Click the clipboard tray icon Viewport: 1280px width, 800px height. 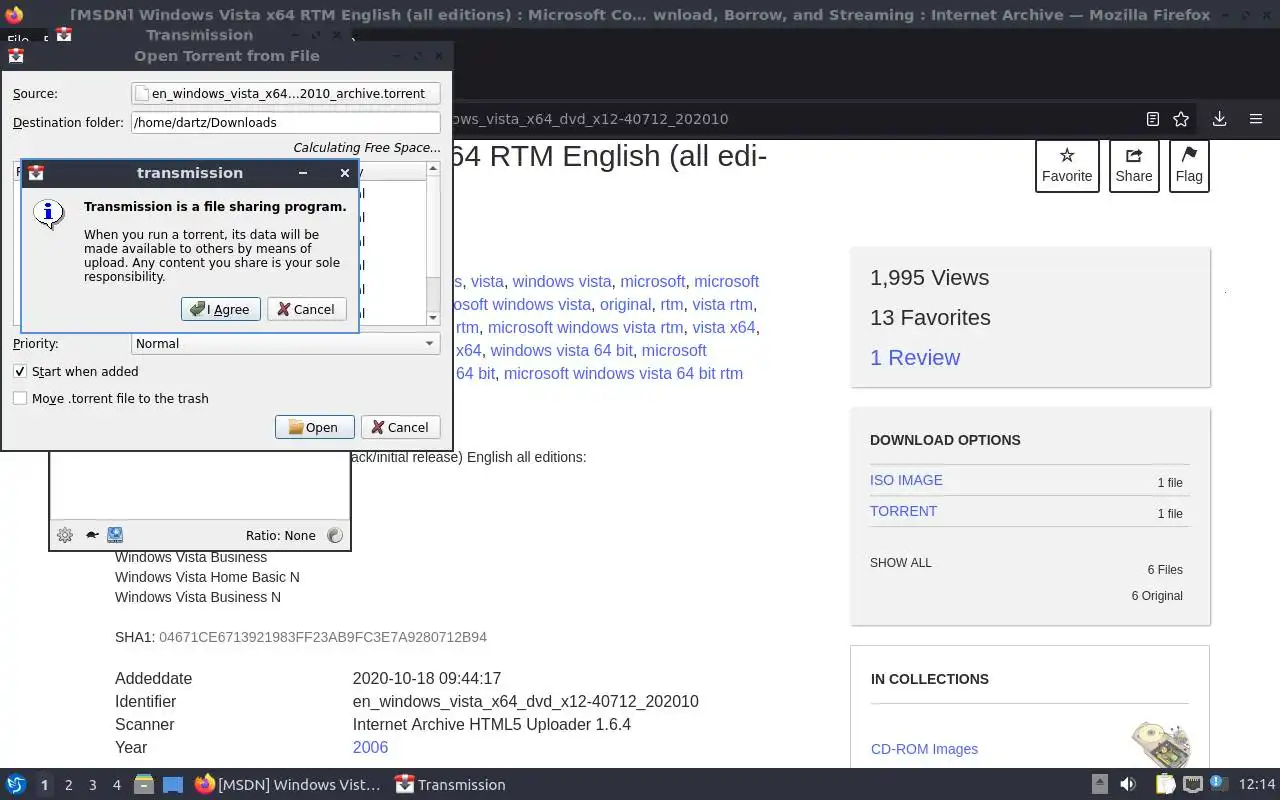1165,785
